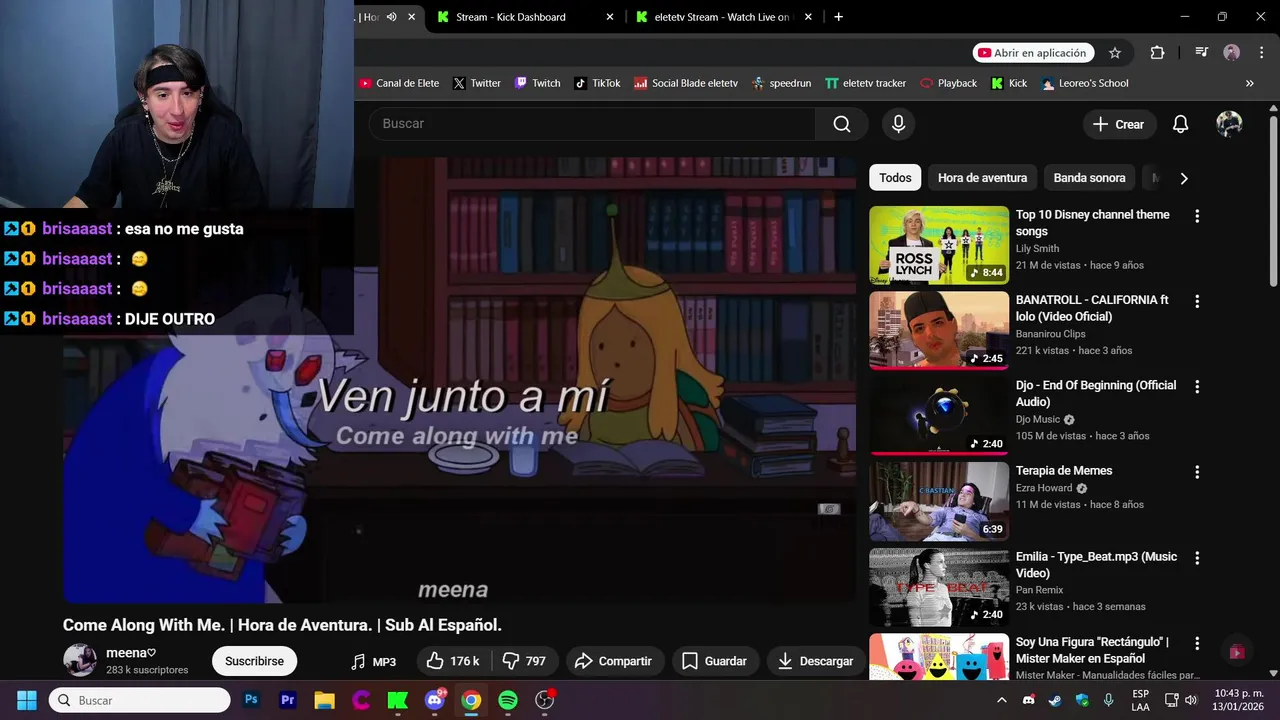Image resolution: width=1280 pixels, height=720 pixels.
Task: Open the Twitch bookmark
Action: [537, 83]
